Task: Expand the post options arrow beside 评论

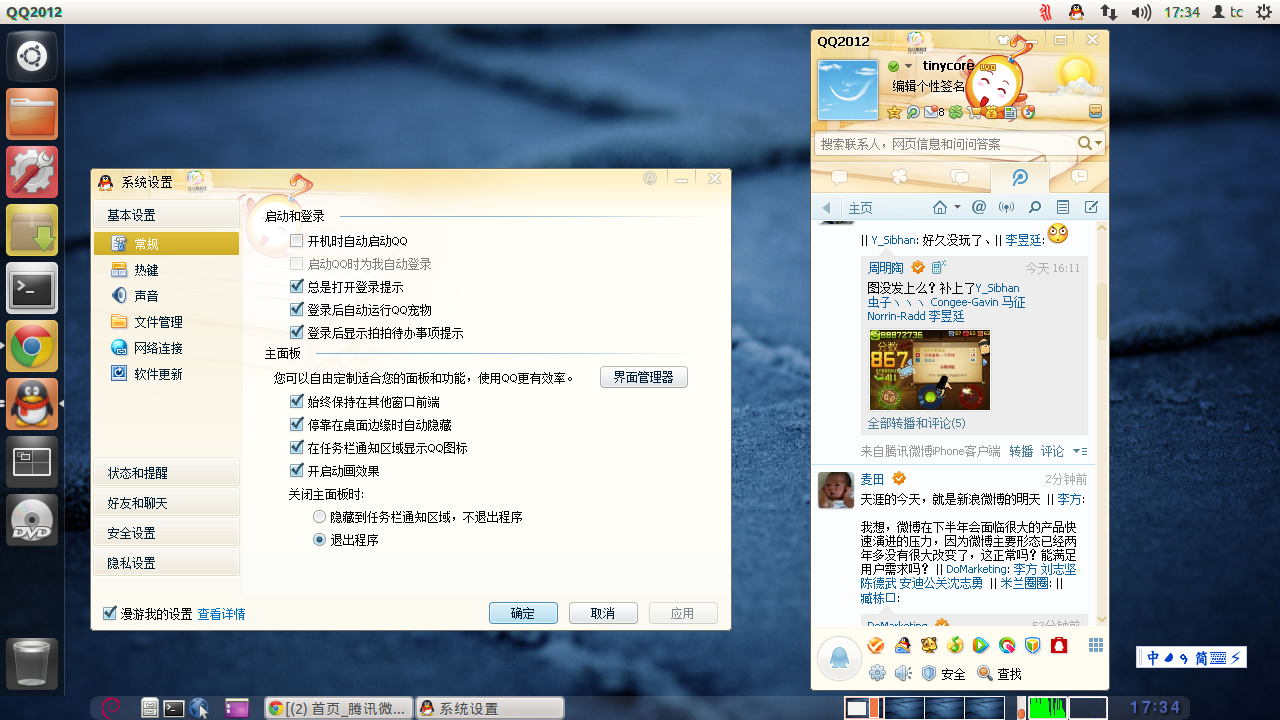Action: click(1079, 452)
